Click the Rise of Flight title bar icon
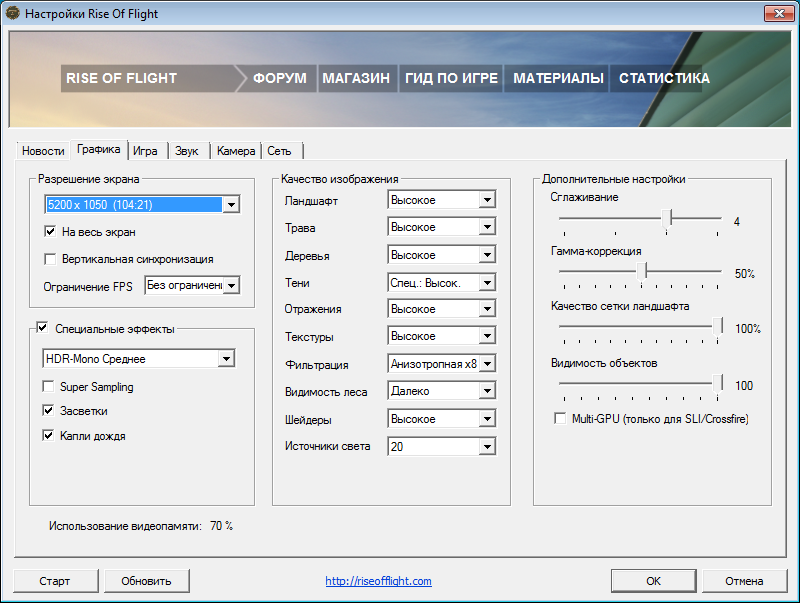Viewport: 800px width, 603px height. [x=12, y=13]
